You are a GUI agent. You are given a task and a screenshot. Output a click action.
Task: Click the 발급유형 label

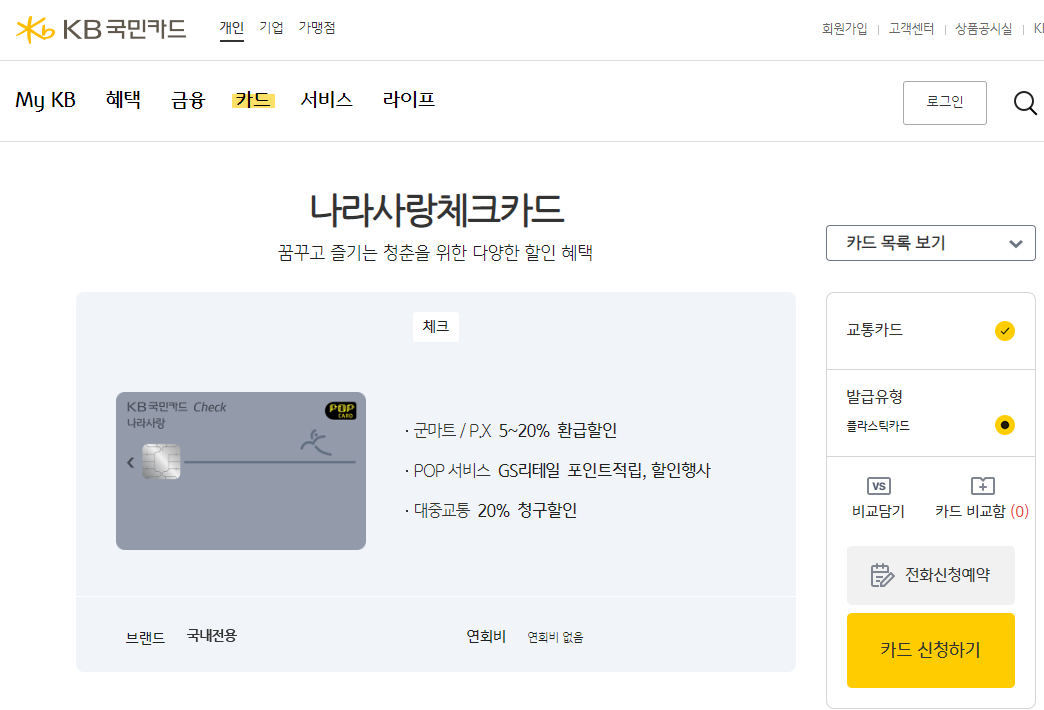pos(874,397)
